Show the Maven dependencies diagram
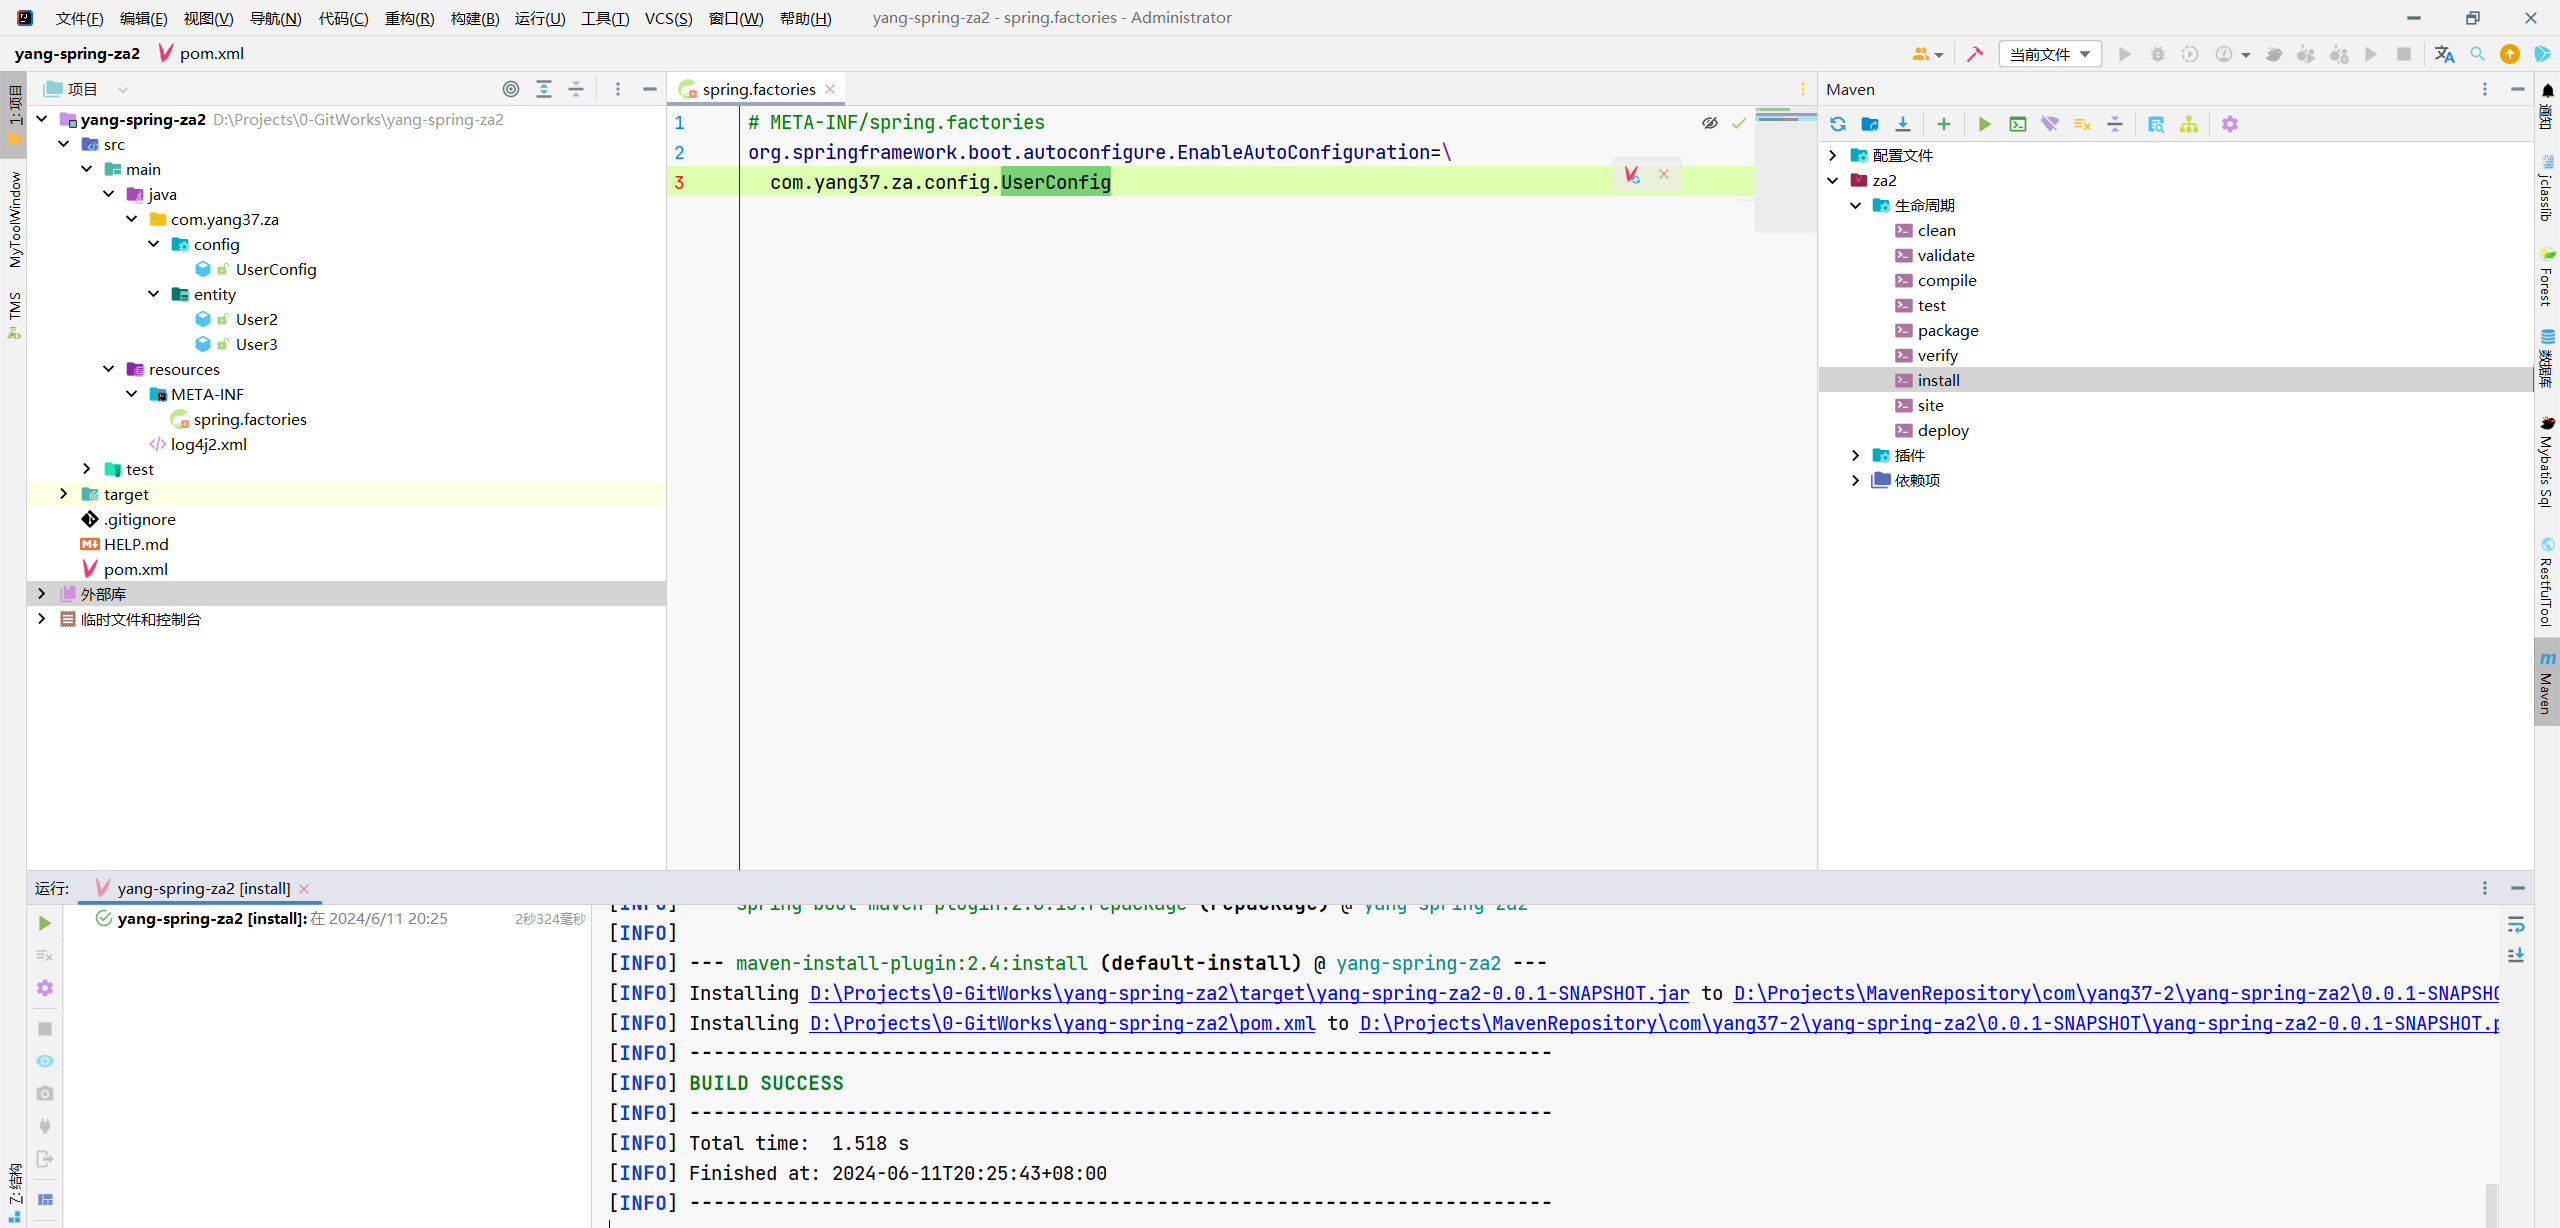The image size is (2560, 1228). click(x=2189, y=124)
